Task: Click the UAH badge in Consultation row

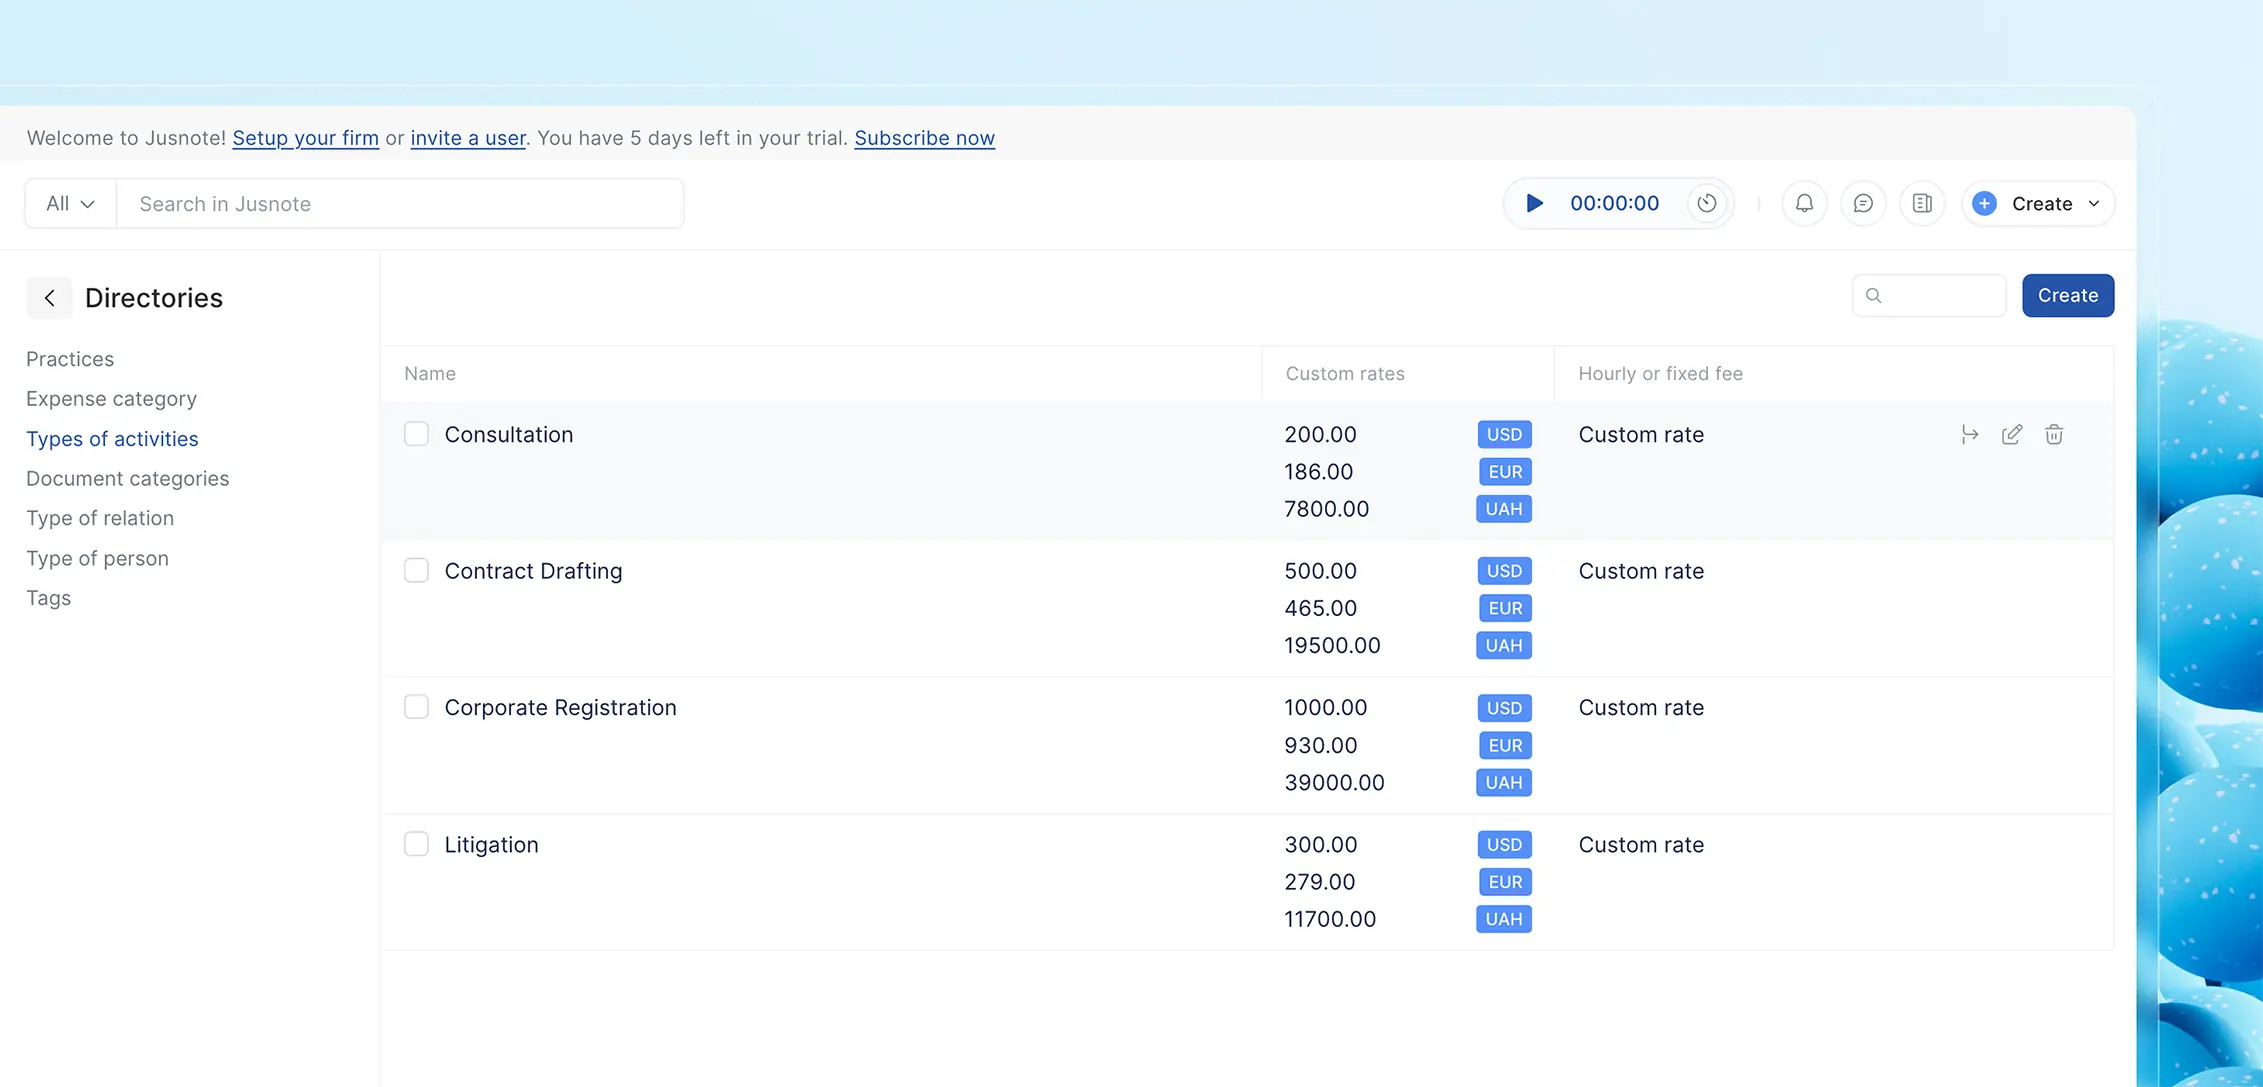Action: pyautogui.click(x=1504, y=509)
